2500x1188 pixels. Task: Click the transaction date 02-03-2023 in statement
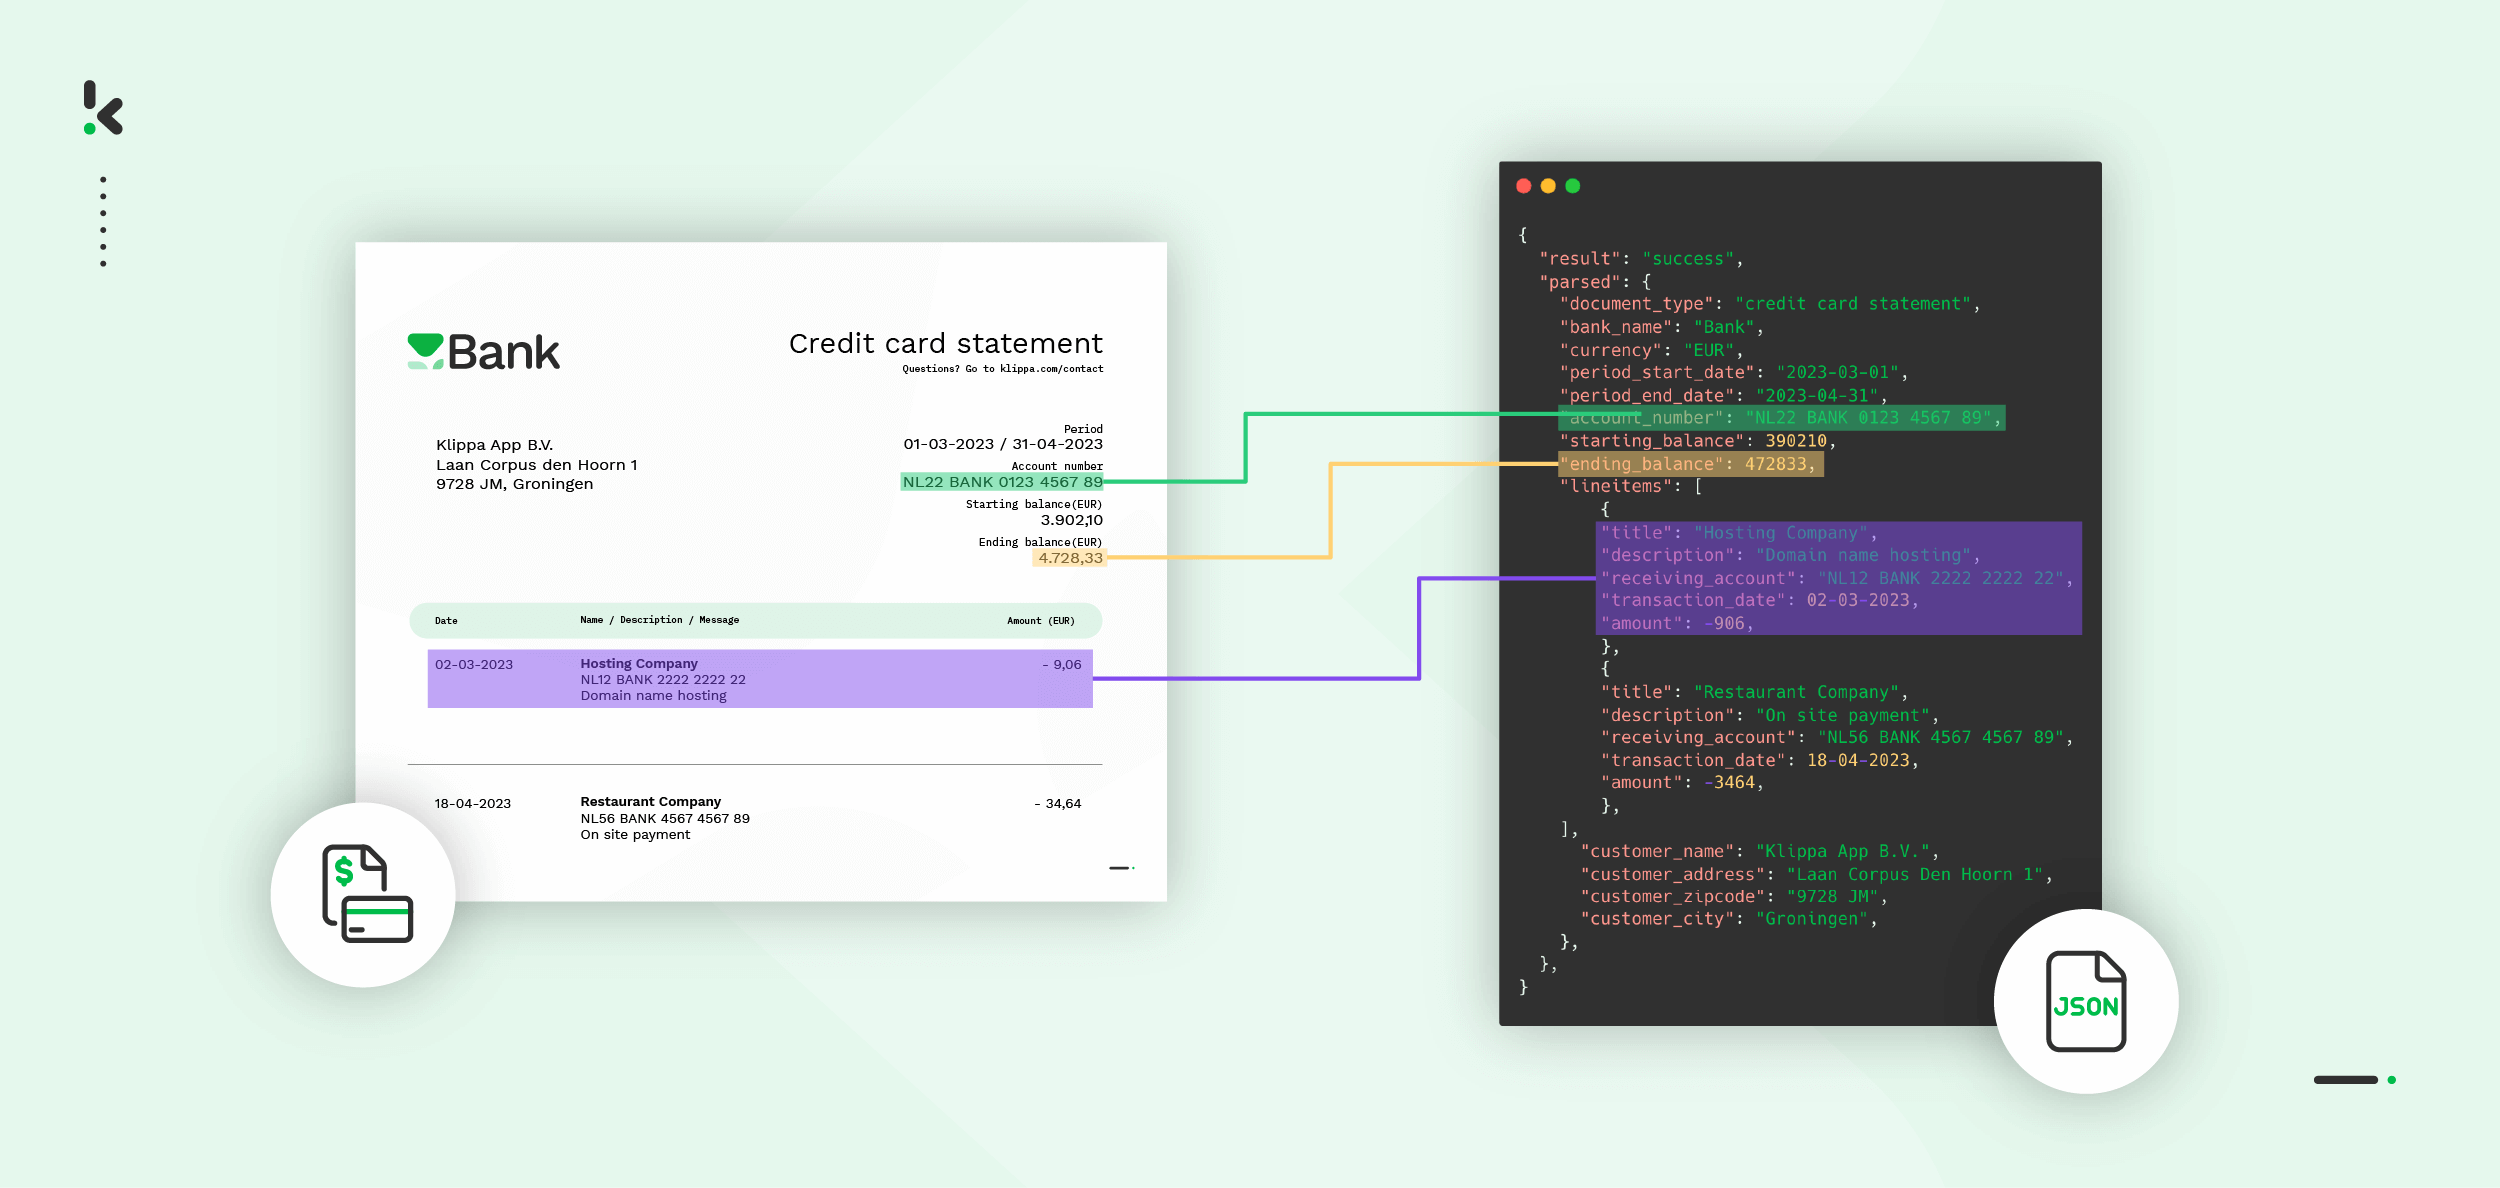[474, 665]
